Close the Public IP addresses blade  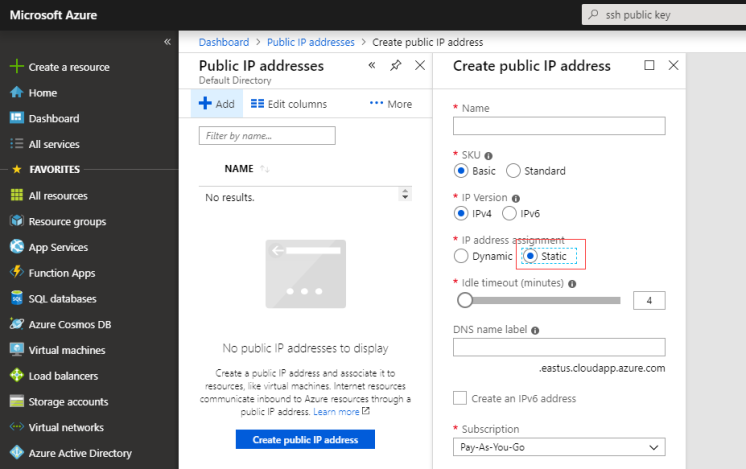point(420,65)
